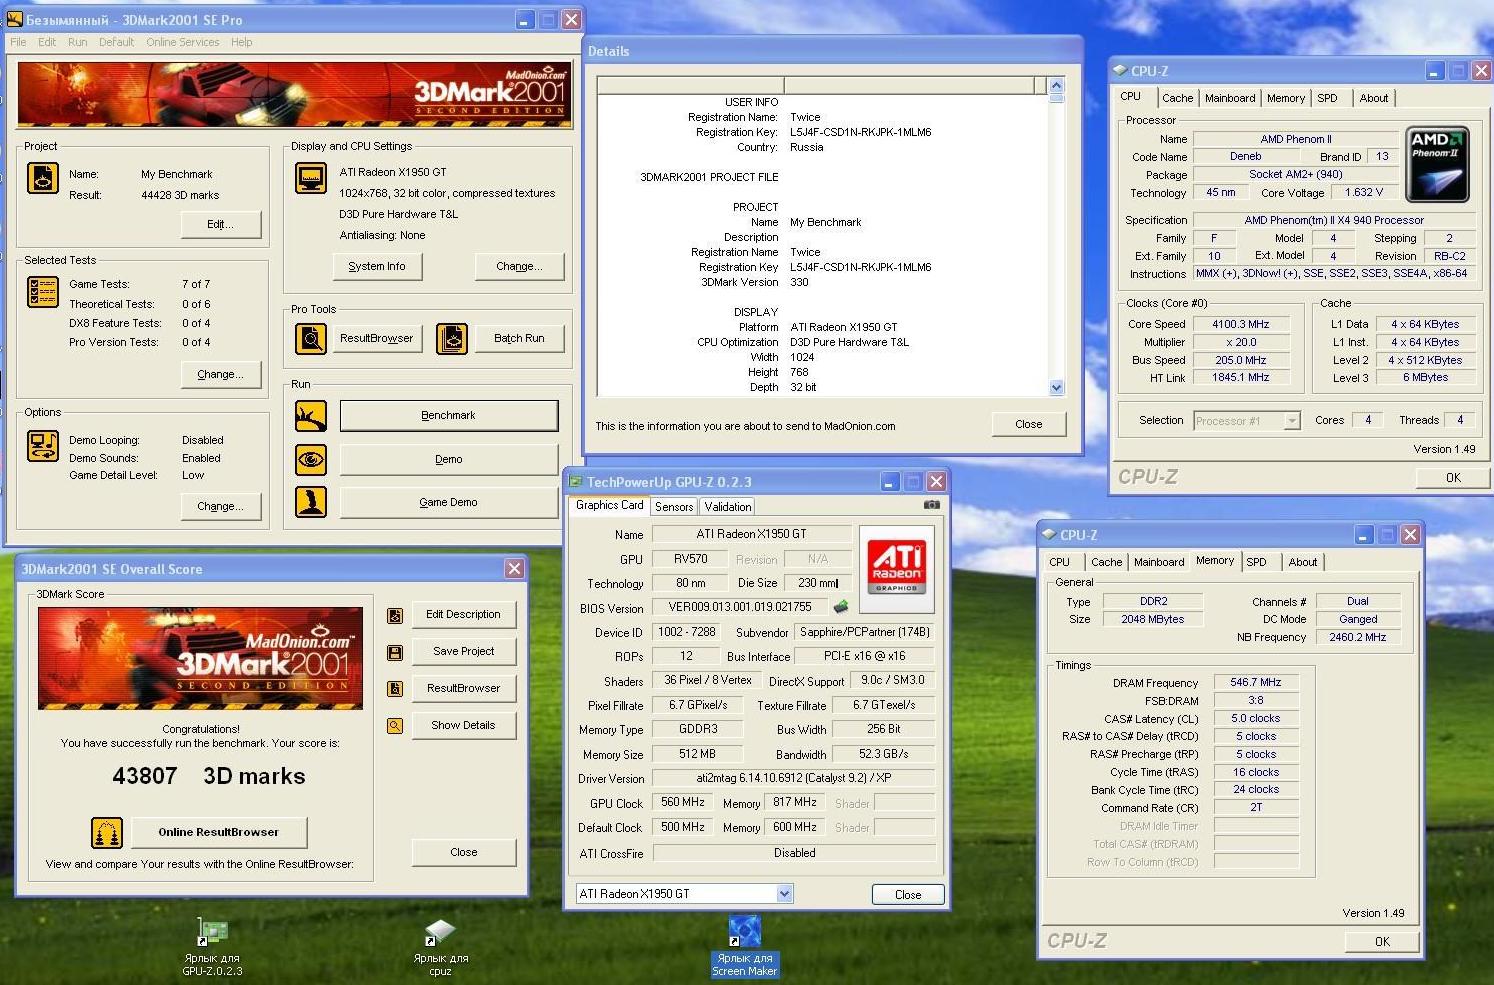The image size is (1494, 985).
Task: Click the Benchmark run icon
Action: pos(311,415)
